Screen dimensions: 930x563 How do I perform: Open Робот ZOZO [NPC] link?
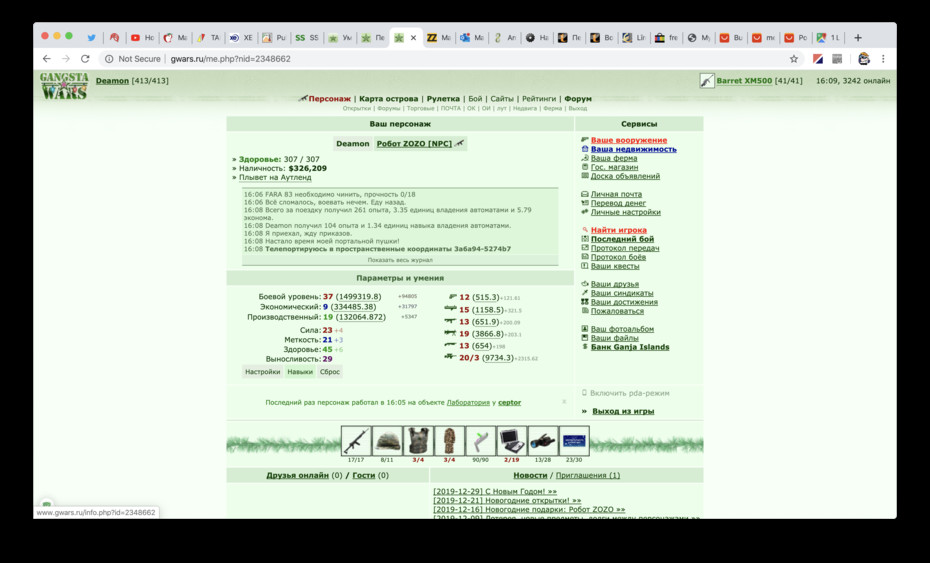[414, 144]
